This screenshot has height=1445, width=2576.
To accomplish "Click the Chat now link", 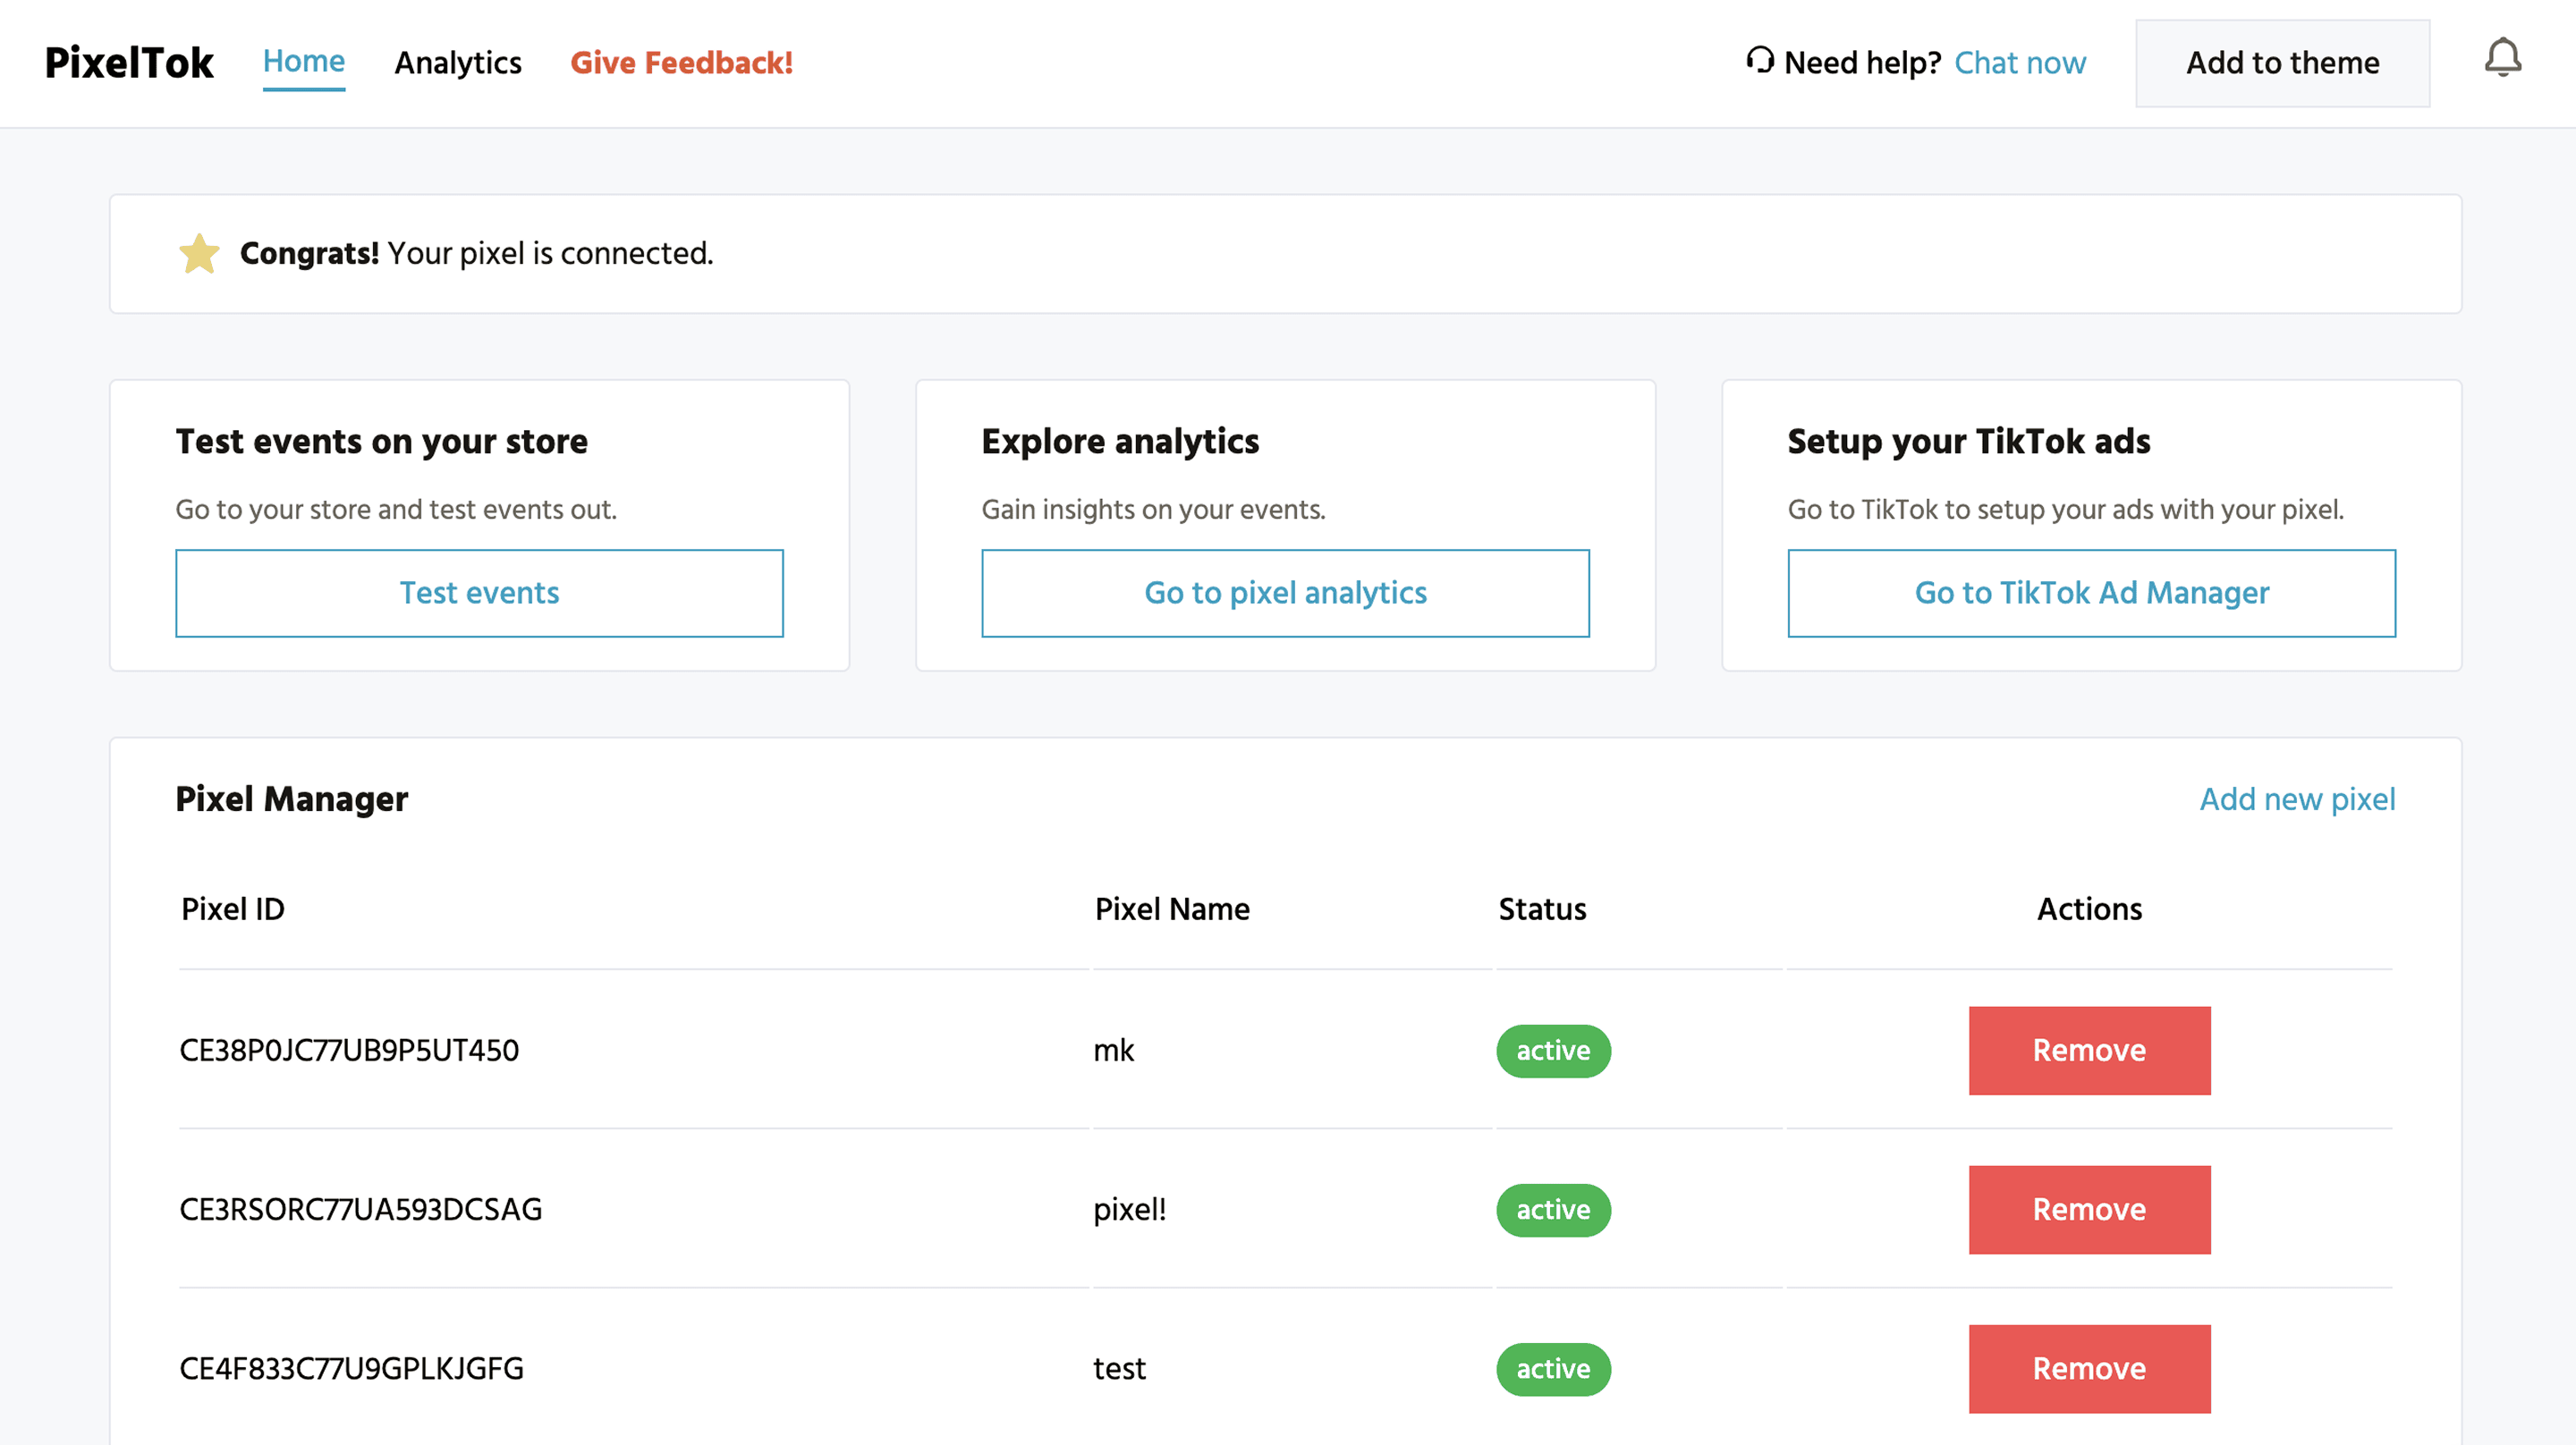I will (x=2020, y=63).
